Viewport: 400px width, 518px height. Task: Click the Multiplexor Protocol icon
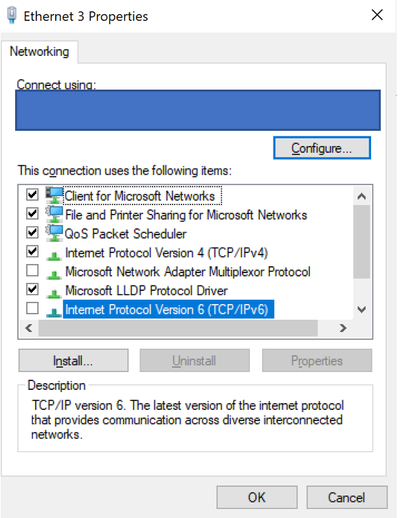point(54,275)
